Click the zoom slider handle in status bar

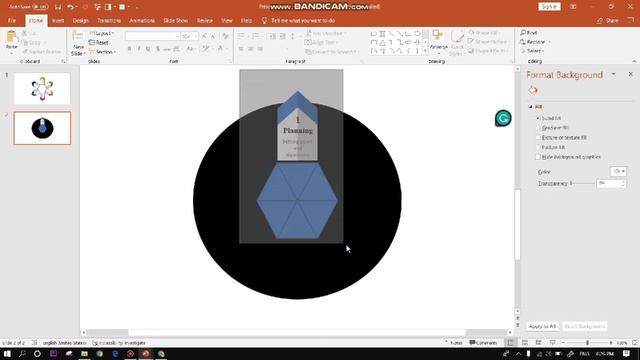click(587, 343)
